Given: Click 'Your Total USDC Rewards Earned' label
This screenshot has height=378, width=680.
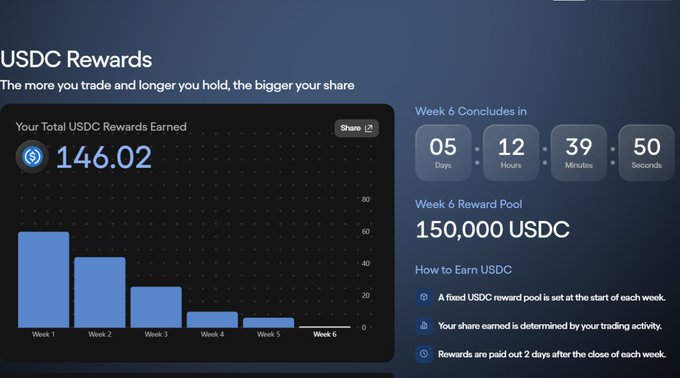Looking at the screenshot, I should (101, 127).
